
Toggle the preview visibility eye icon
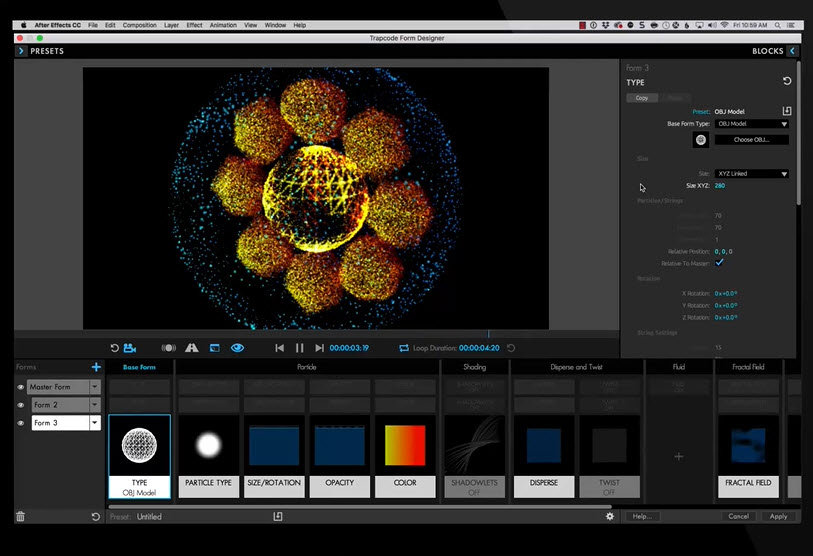(237, 348)
